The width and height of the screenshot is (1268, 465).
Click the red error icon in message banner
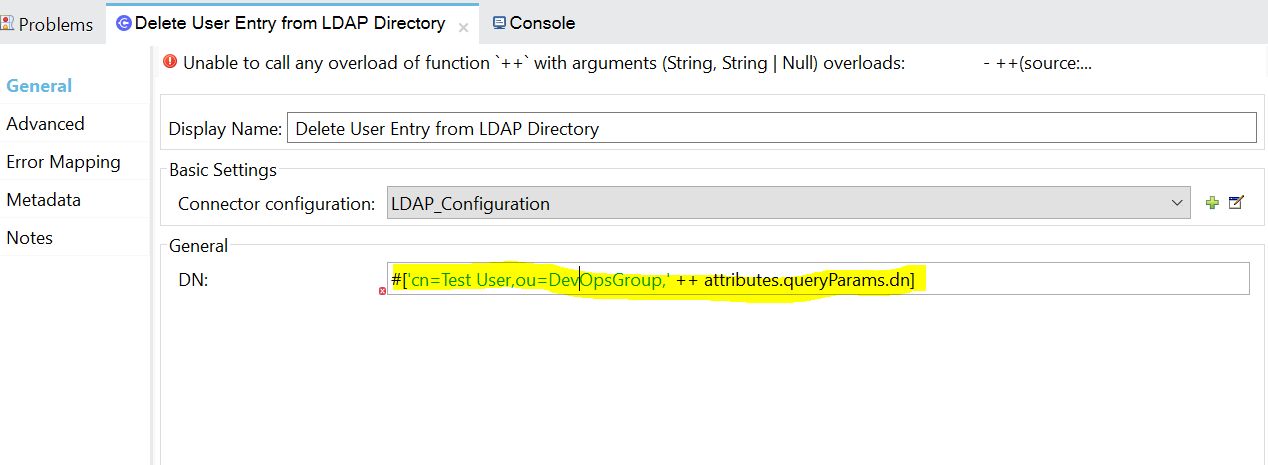[x=170, y=62]
